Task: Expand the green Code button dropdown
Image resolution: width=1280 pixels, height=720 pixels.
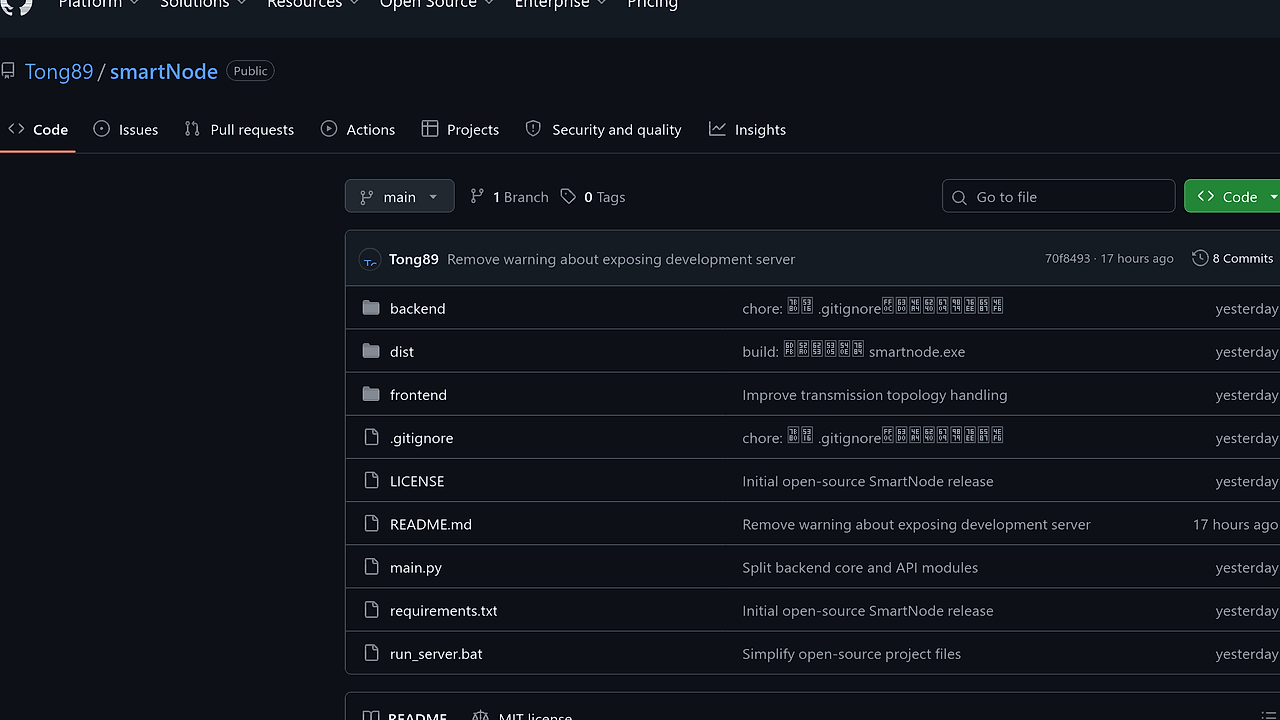Action: (x=1273, y=196)
